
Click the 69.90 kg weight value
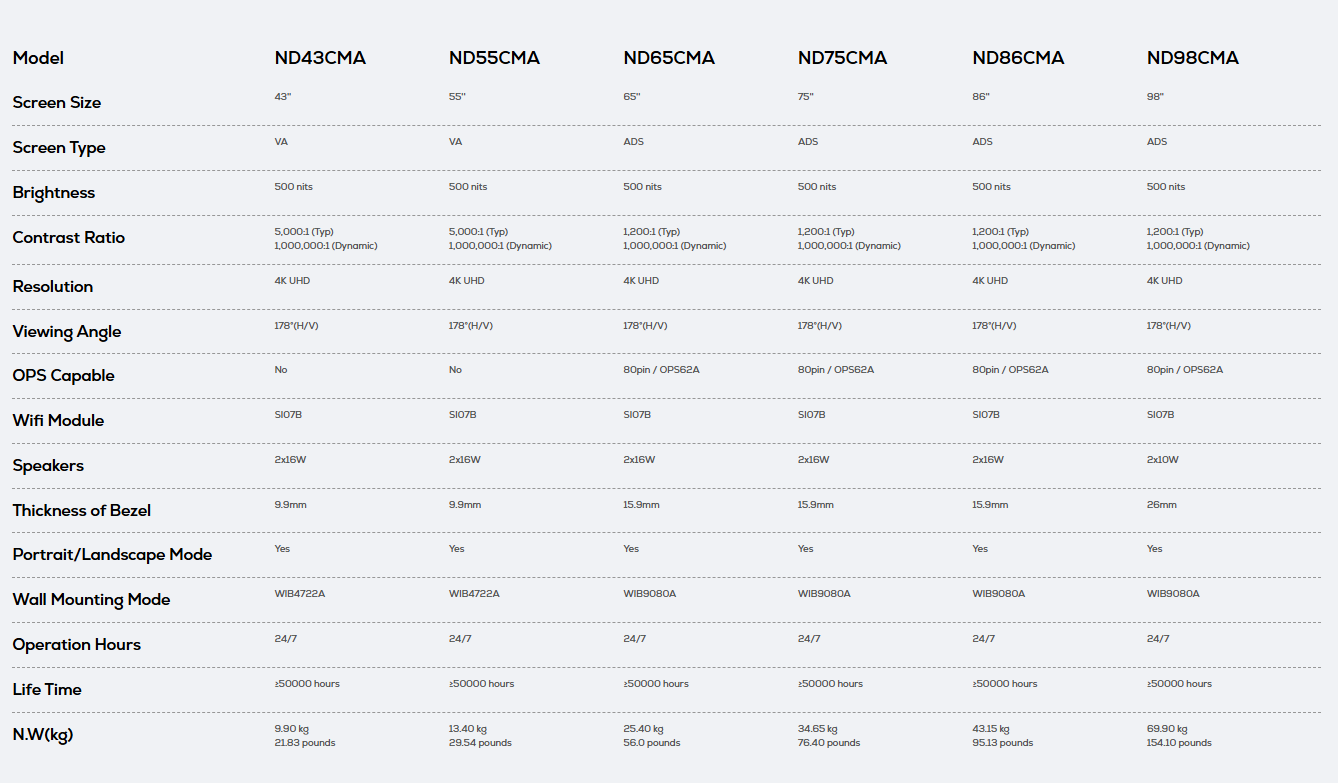click(x=1166, y=729)
